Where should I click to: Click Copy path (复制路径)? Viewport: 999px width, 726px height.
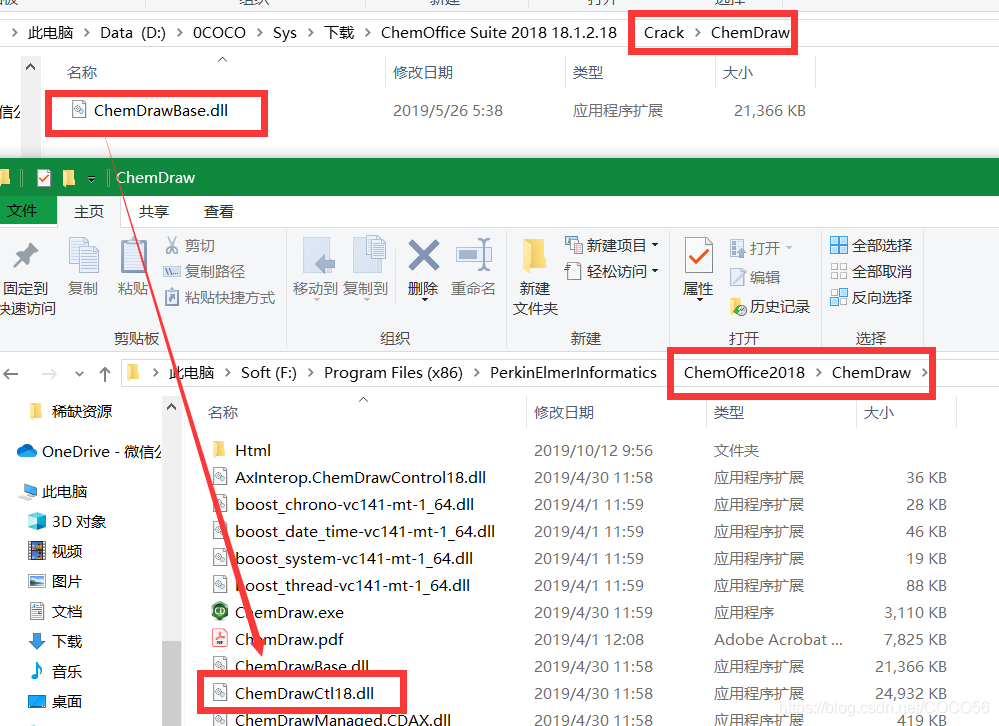[x=205, y=272]
